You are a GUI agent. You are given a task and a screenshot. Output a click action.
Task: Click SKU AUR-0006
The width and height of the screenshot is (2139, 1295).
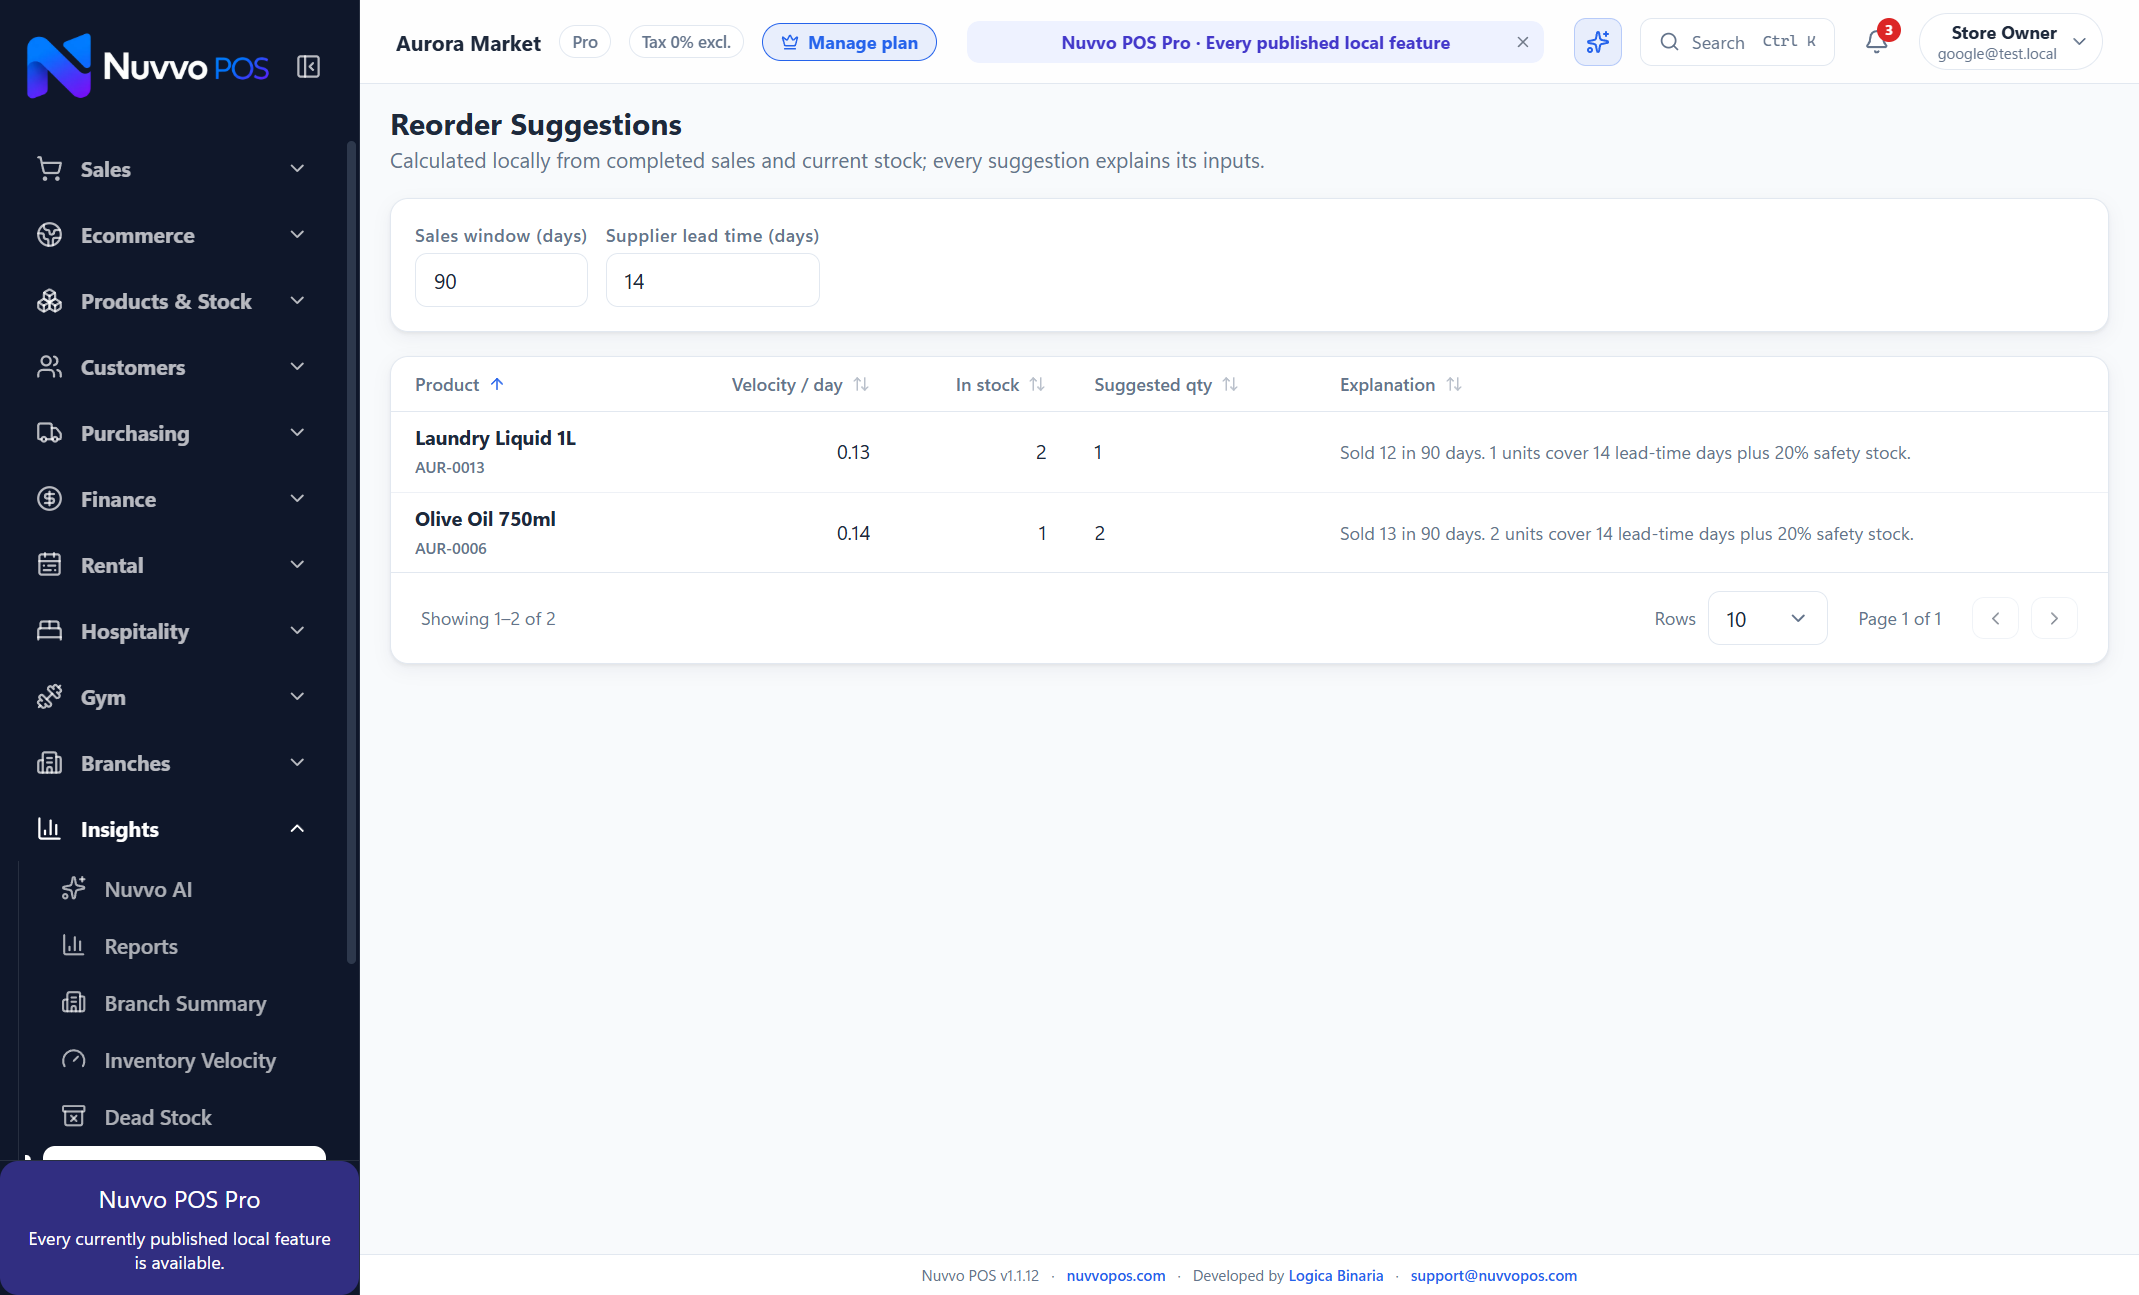coord(451,548)
